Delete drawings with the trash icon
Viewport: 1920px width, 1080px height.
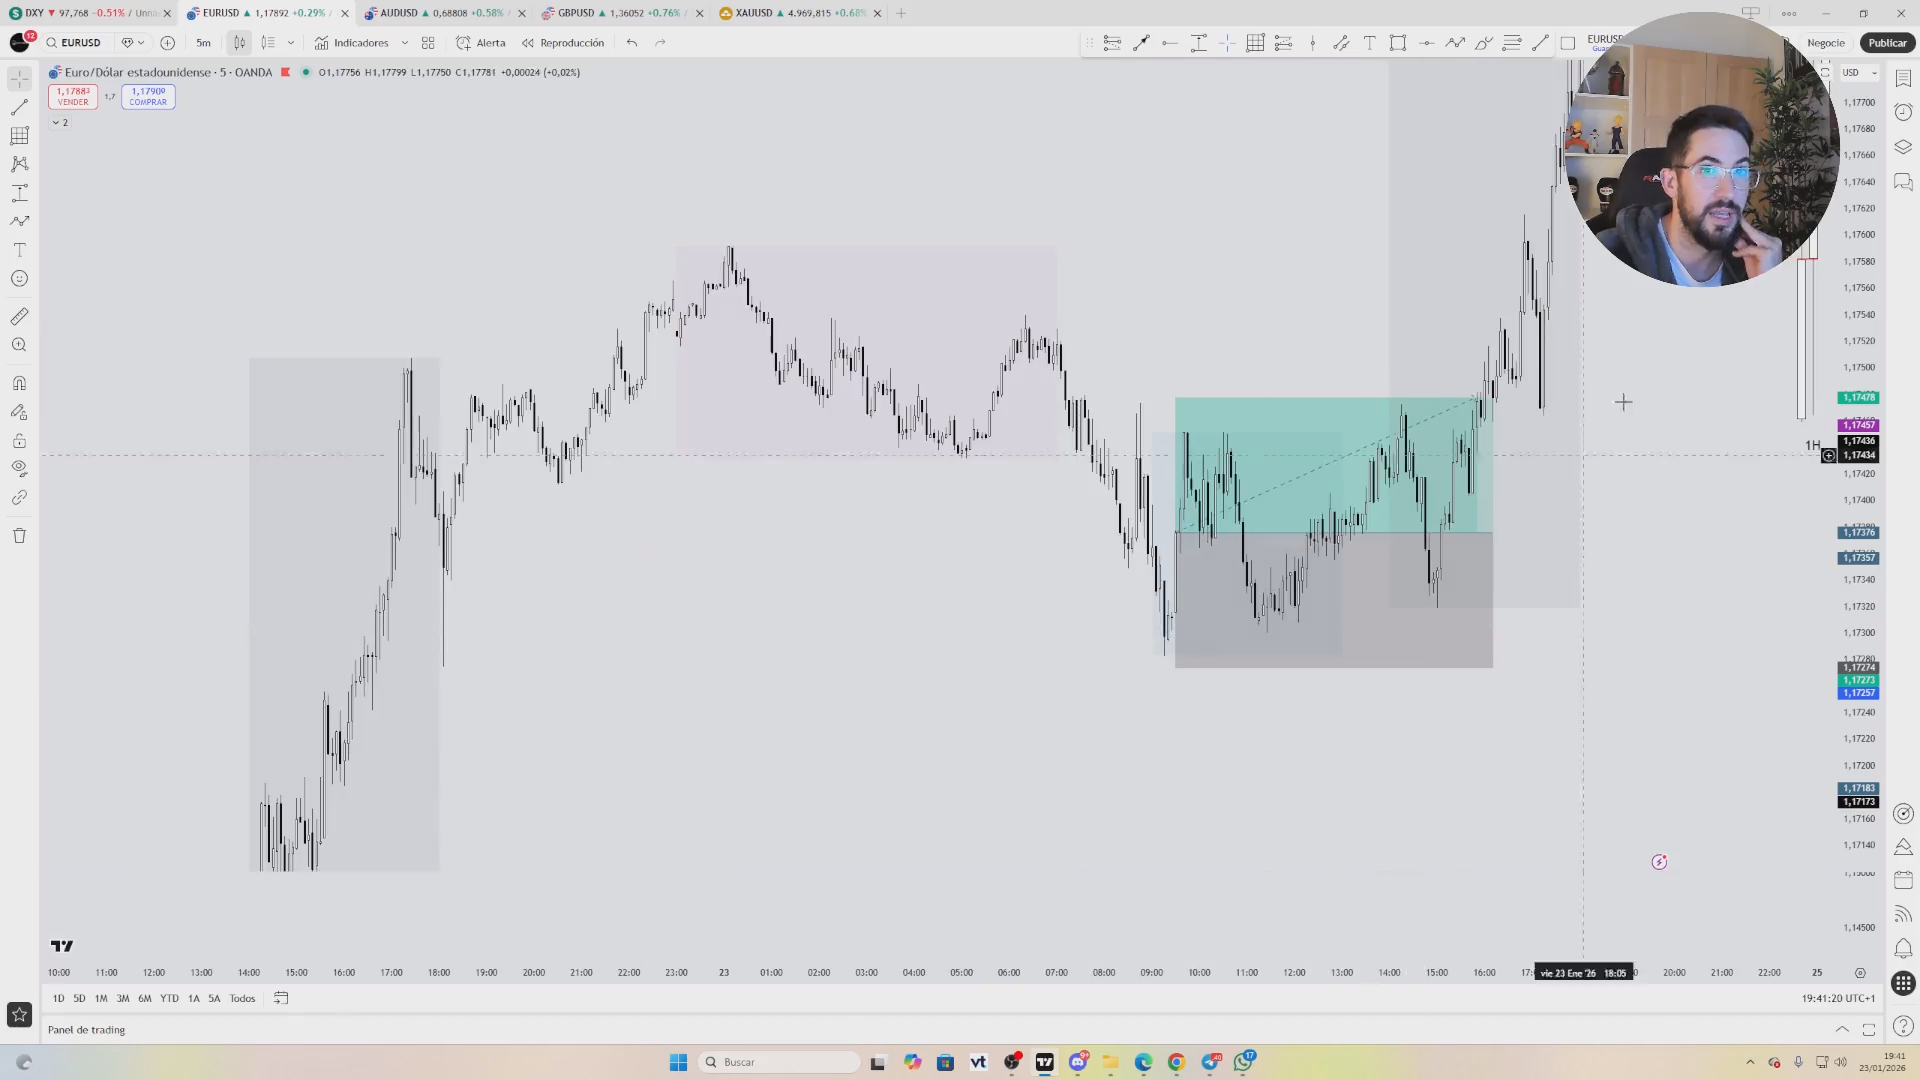[x=19, y=536]
